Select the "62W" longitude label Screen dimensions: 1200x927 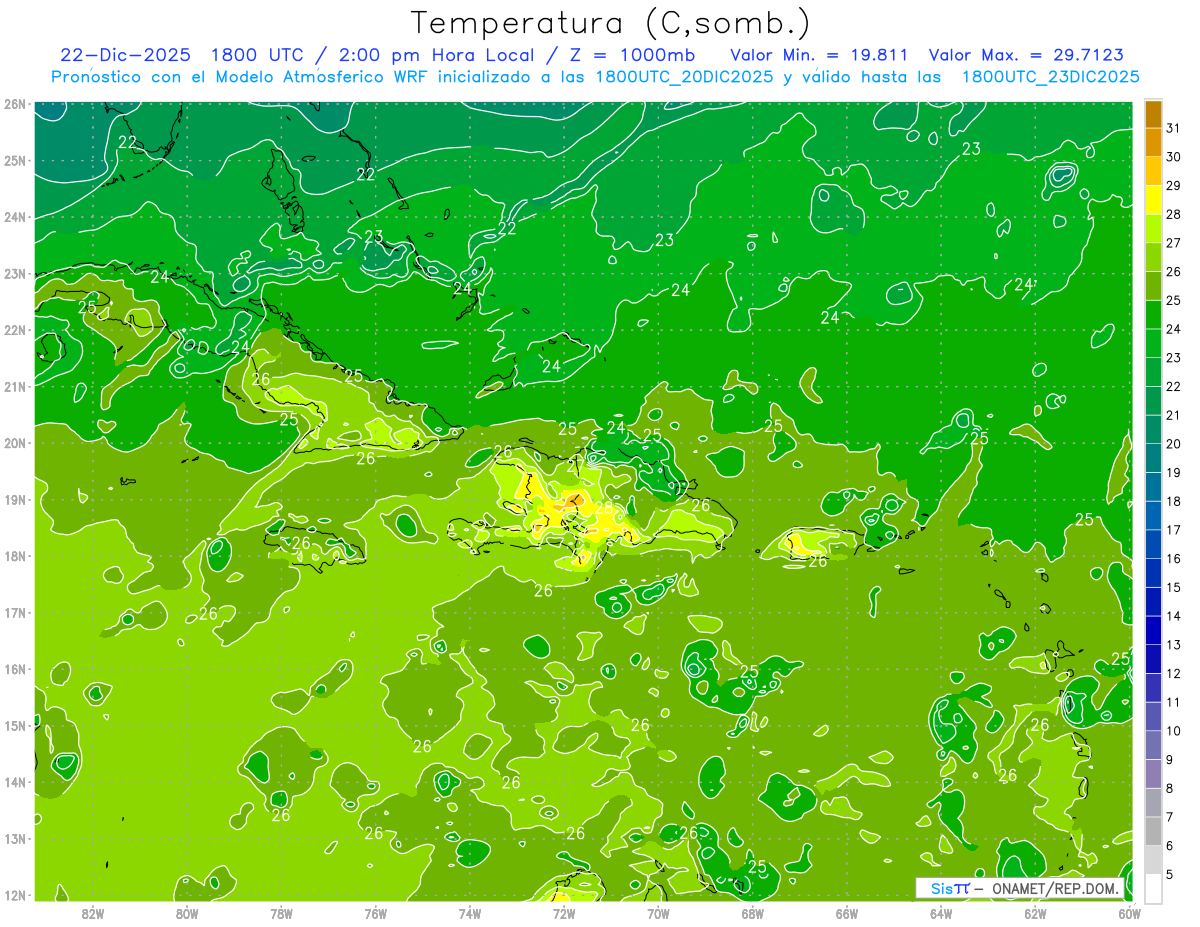click(1035, 913)
